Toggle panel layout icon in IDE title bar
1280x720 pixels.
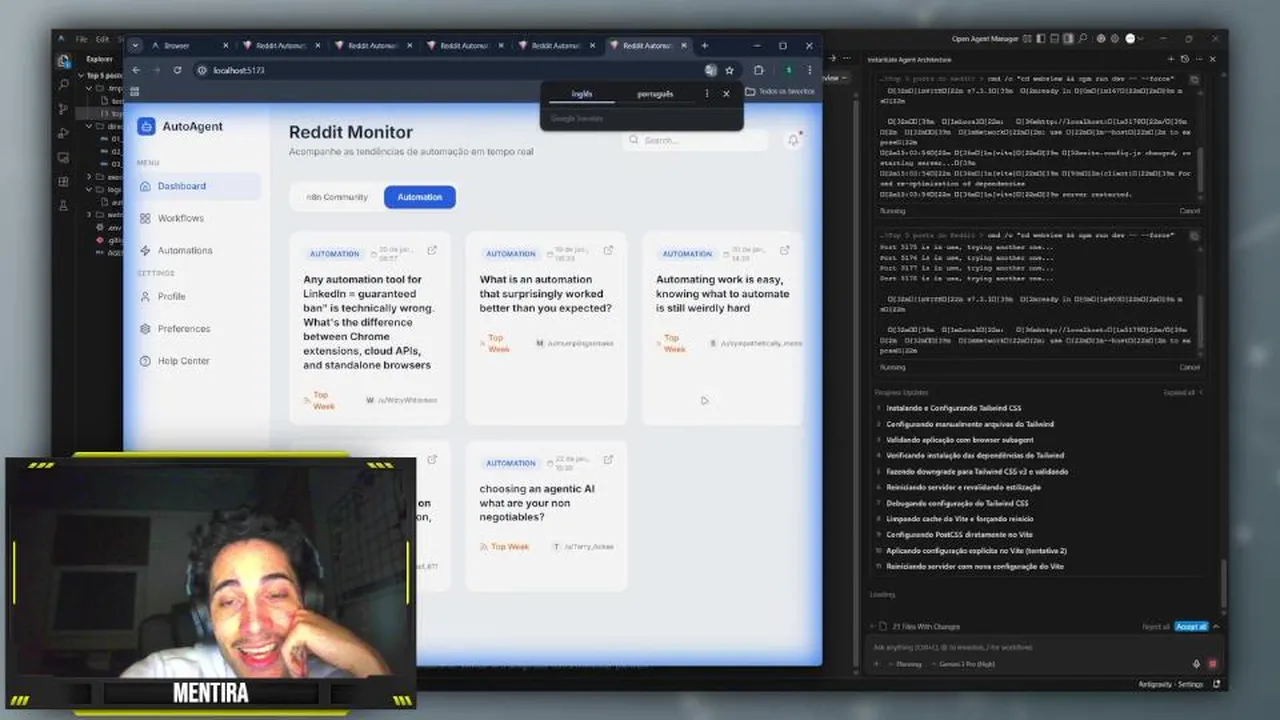1053,39
